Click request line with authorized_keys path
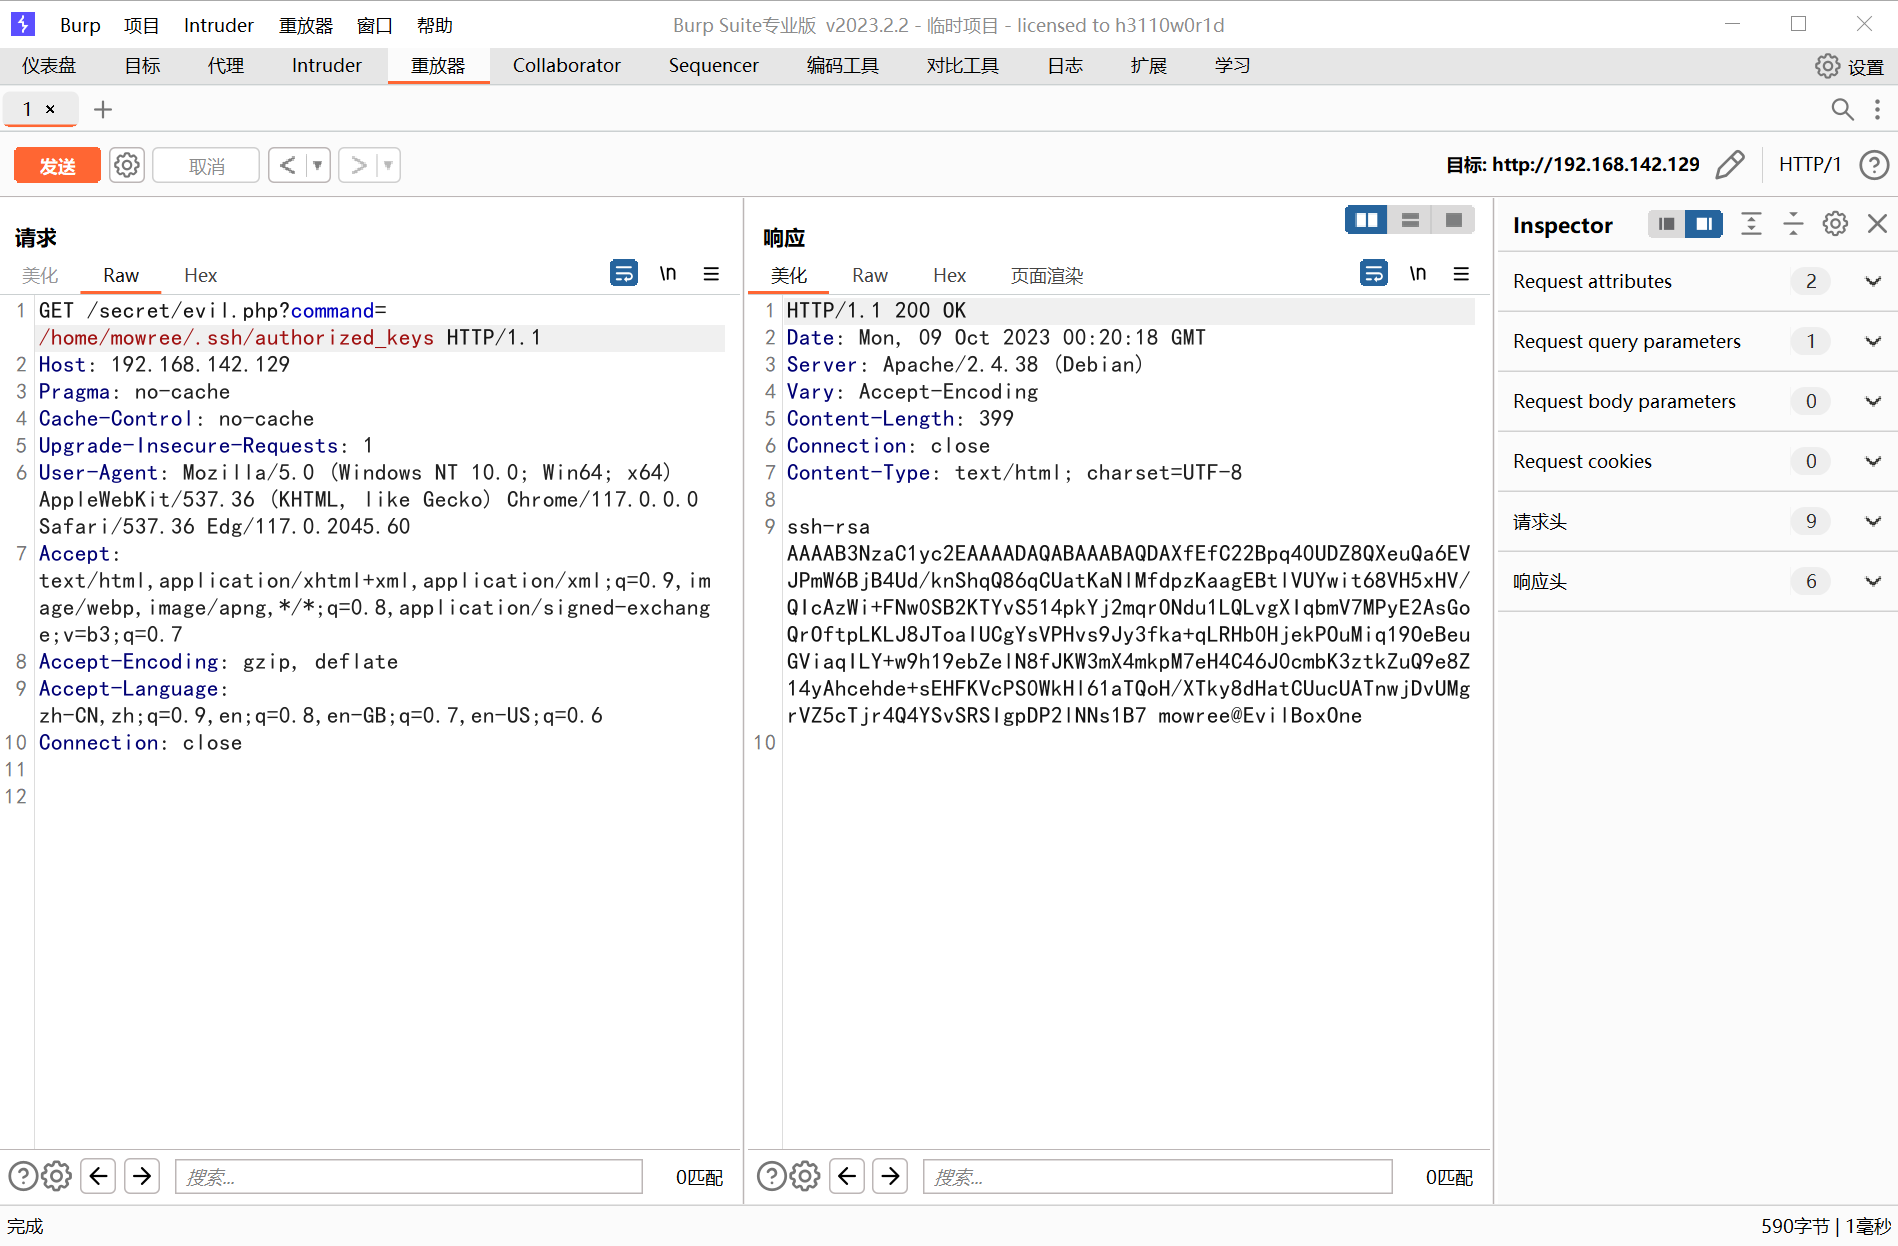This screenshot has width=1898, height=1246. coord(290,337)
